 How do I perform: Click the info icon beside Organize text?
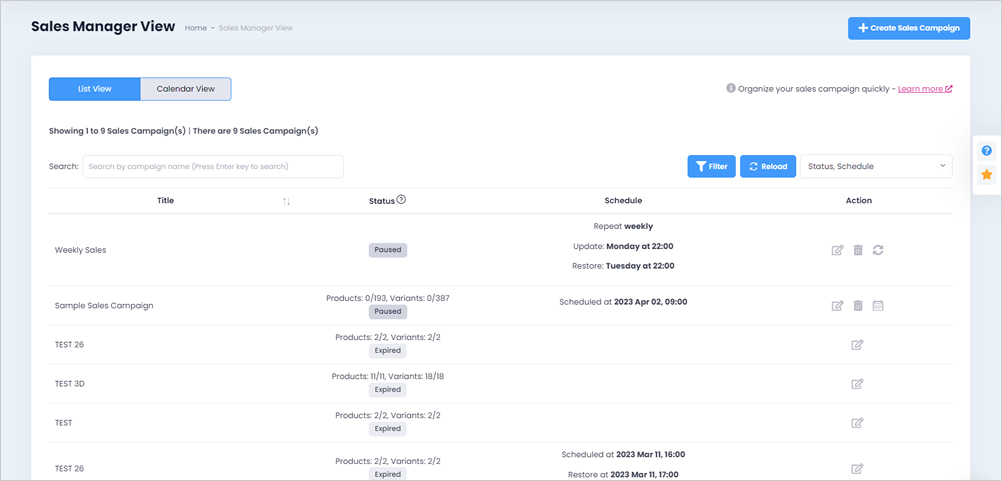click(731, 88)
